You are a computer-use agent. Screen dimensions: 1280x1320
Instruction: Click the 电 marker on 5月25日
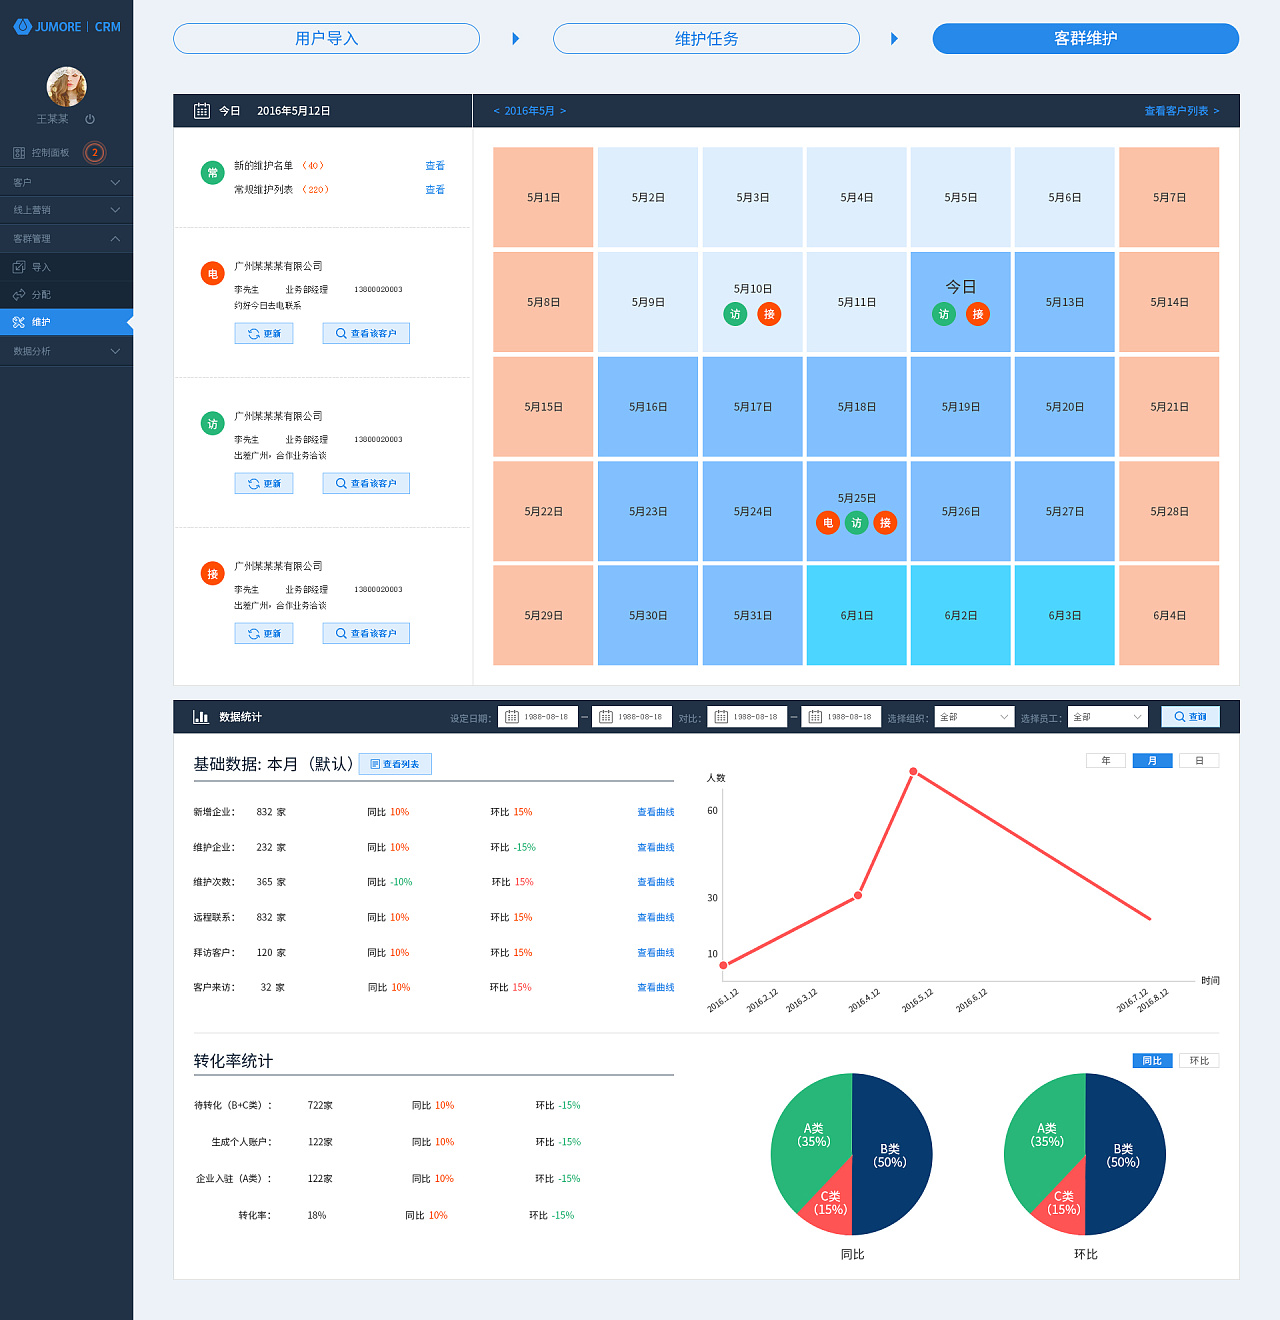tap(828, 523)
